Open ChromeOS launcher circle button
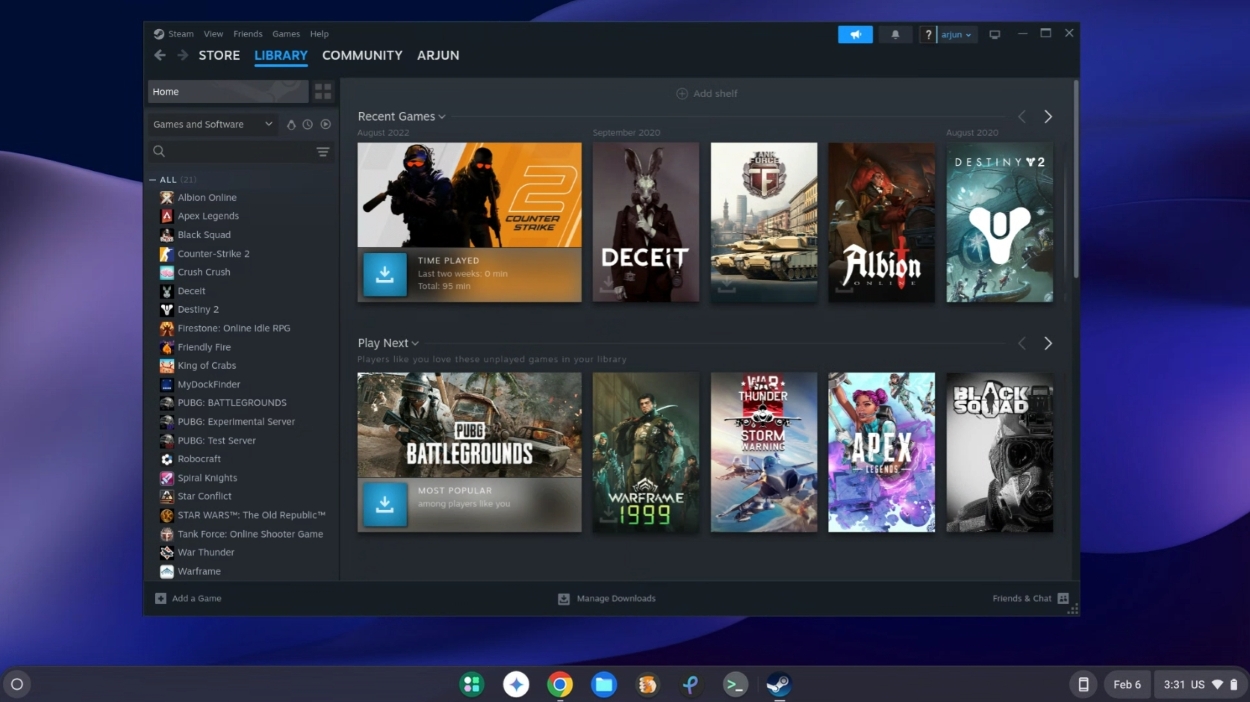1250x702 pixels. [16, 684]
